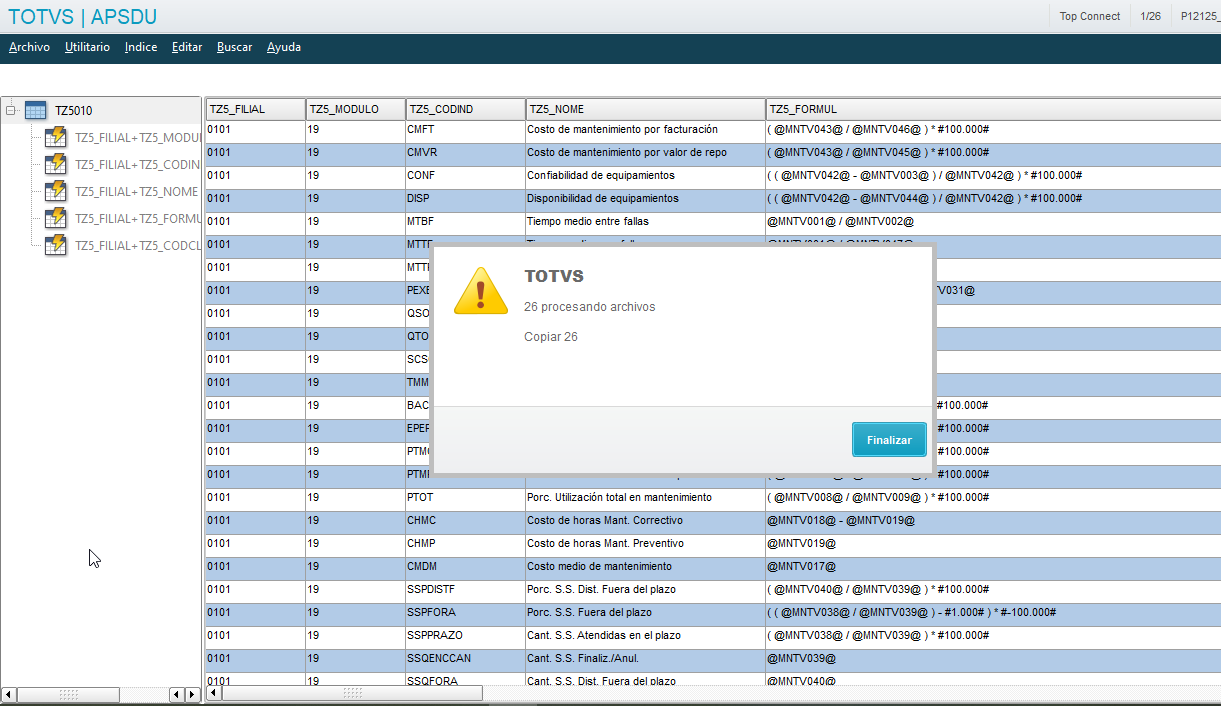Screen dimensions: 1221x706
Task: Click the grid horizontal scrollbar thumb
Action: (352, 693)
